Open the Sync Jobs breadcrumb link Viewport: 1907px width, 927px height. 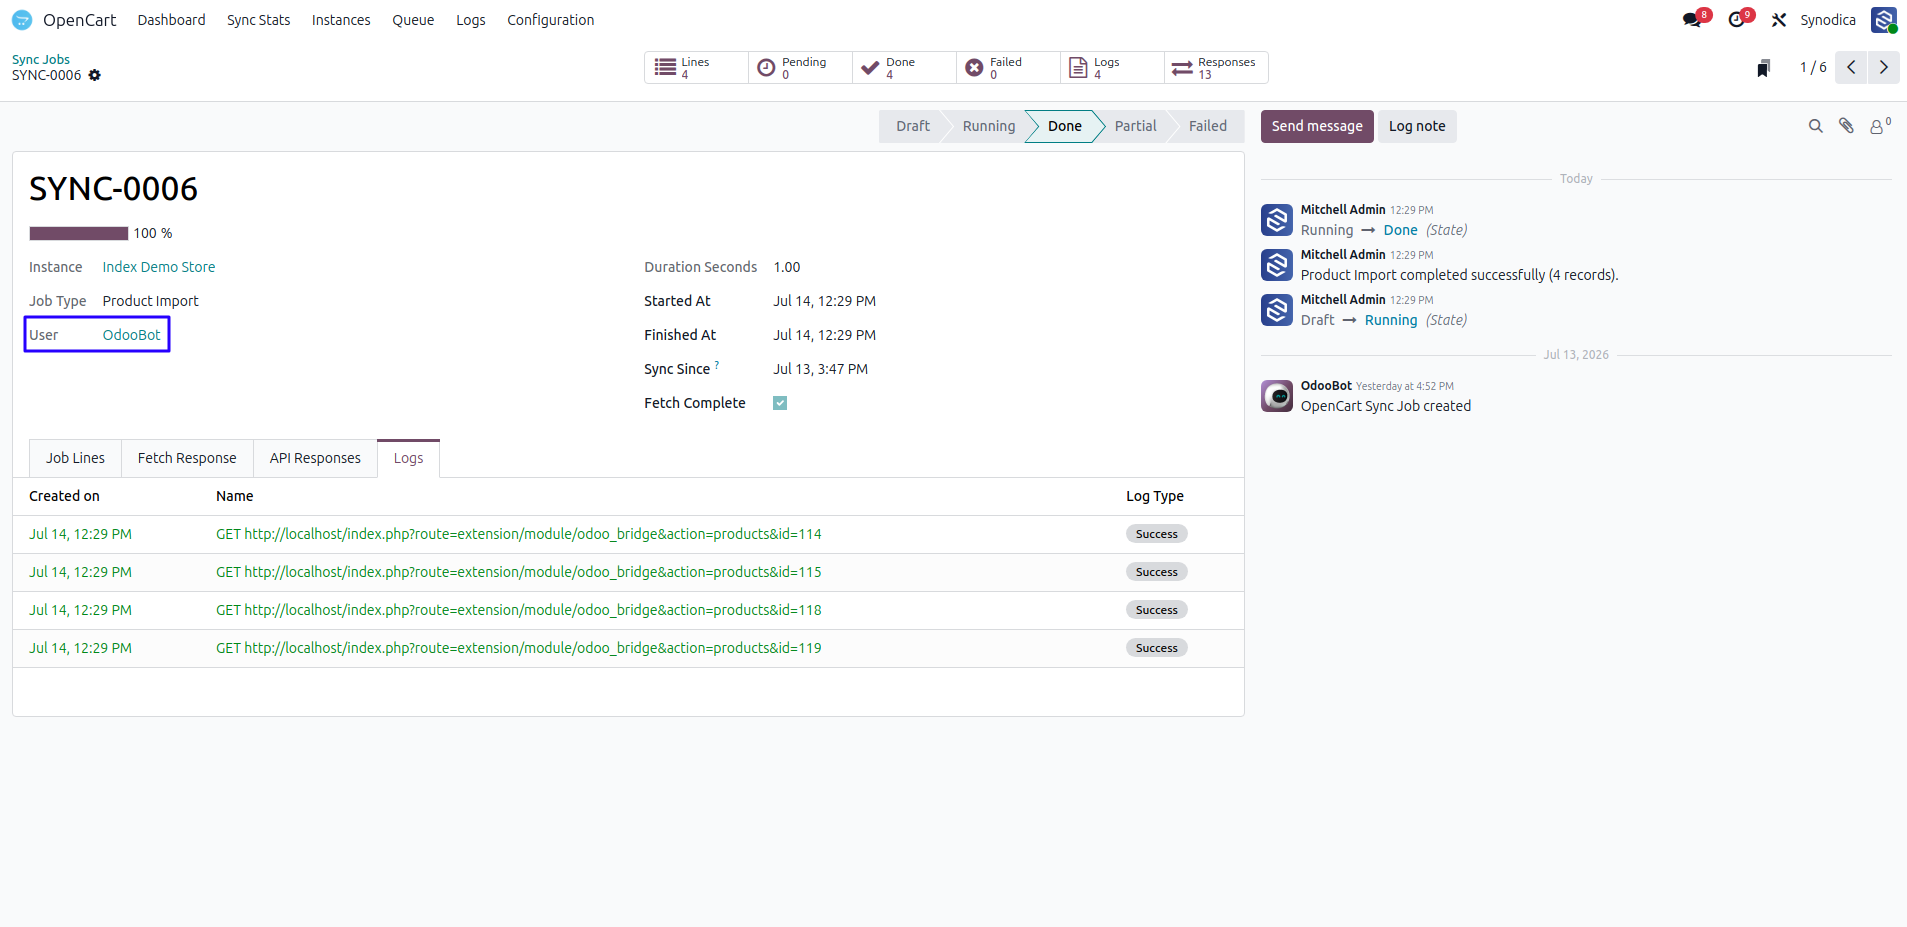click(x=41, y=59)
